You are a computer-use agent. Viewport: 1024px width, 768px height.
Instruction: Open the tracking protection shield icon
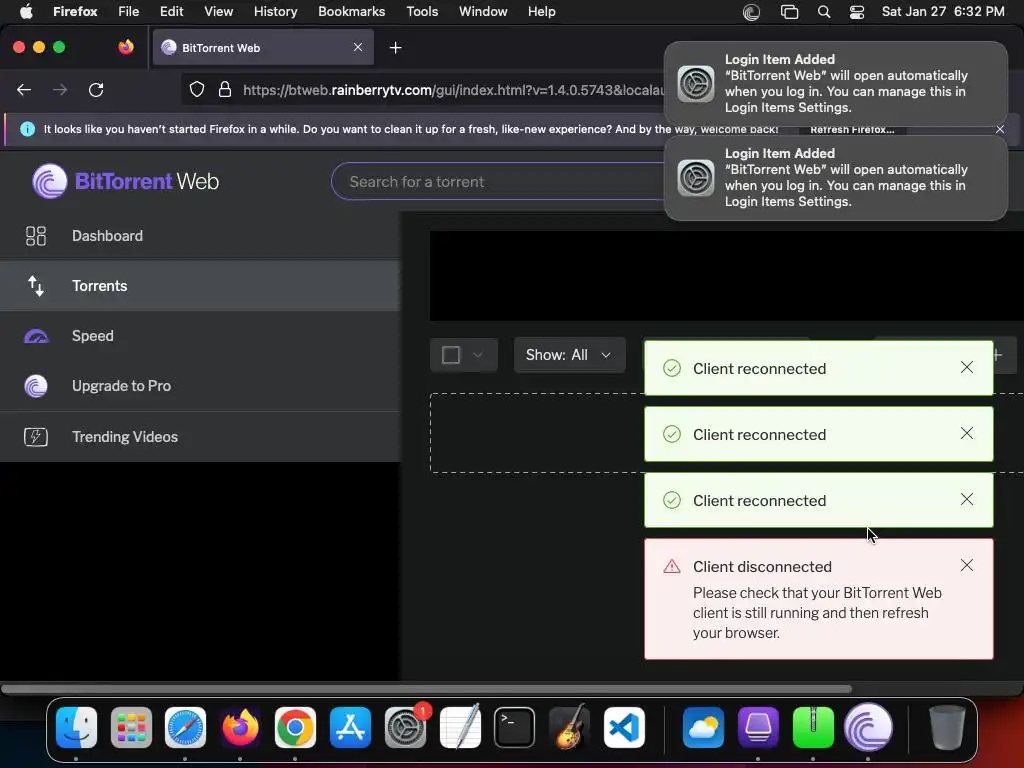tap(197, 89)
